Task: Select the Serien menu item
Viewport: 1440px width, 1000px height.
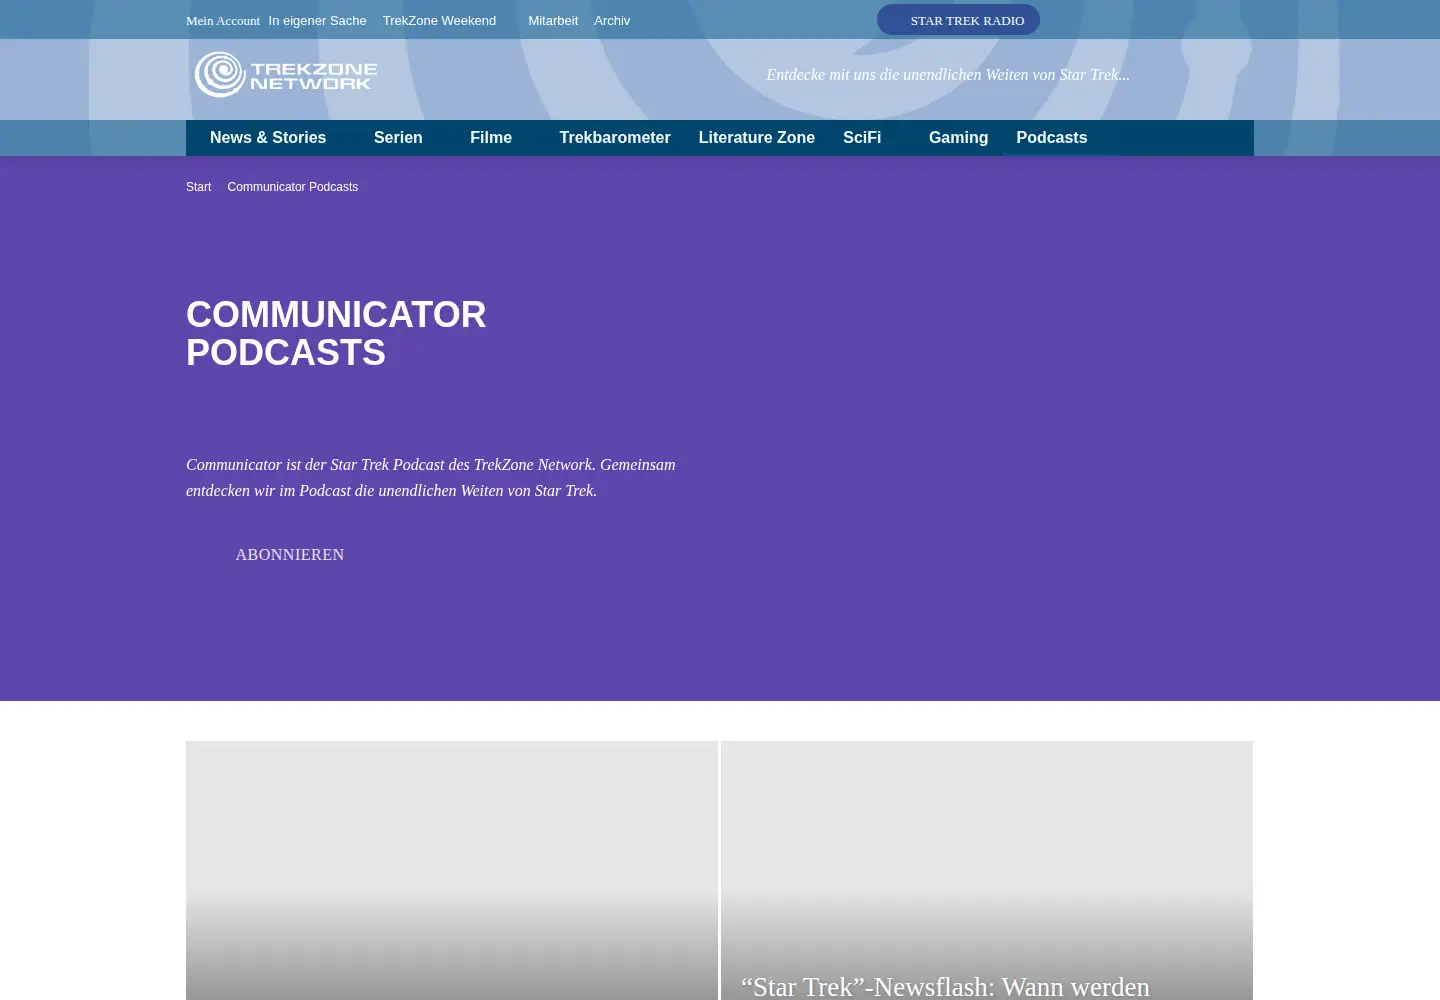Action: pyautogui.click(x=398, y=138)
